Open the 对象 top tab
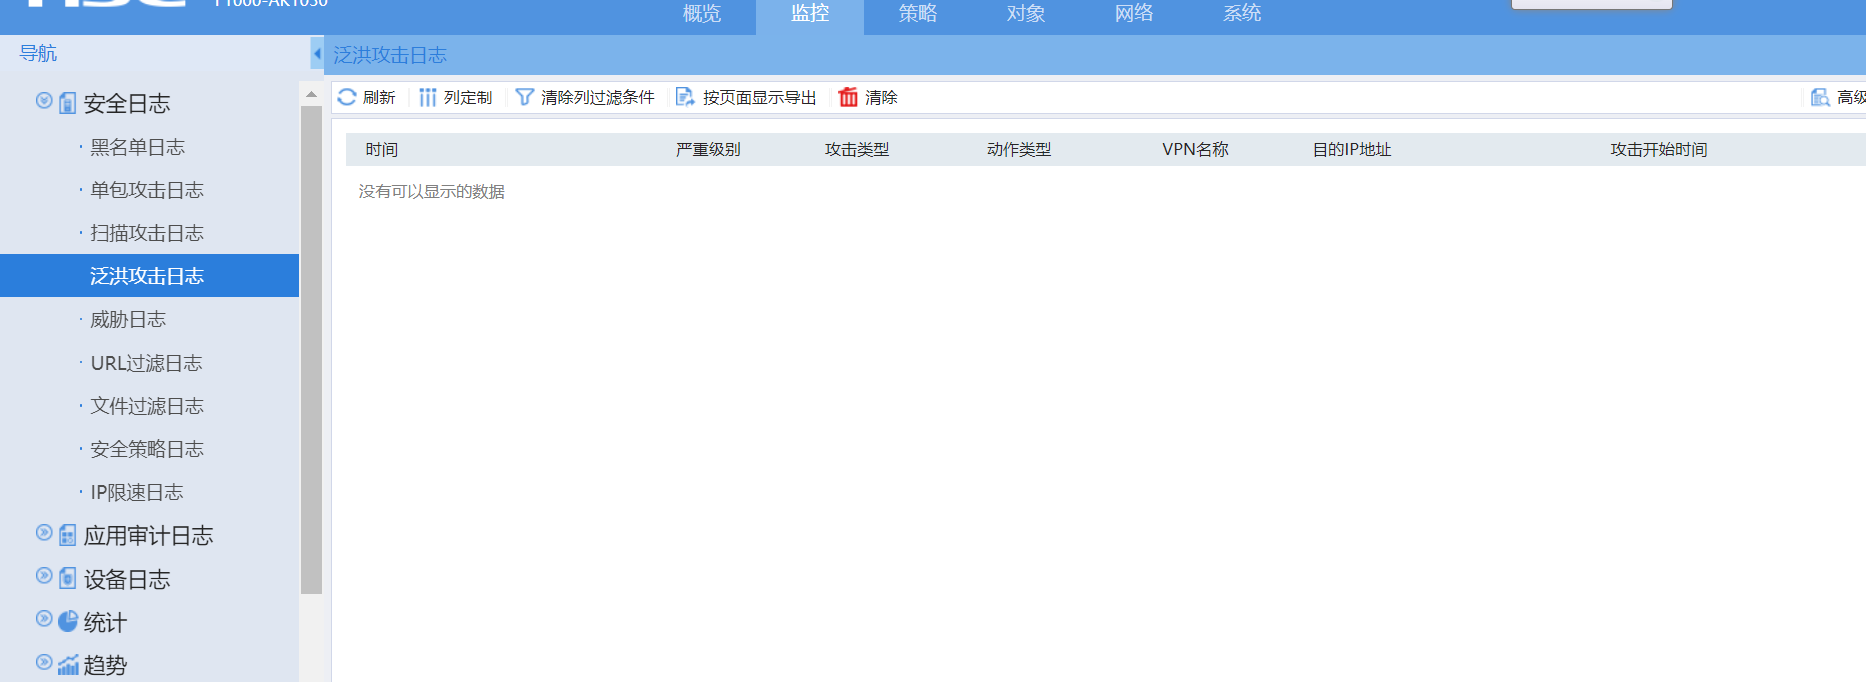This screenshot has width=1866, height=682. pyautogui.click(x=1026, y=14)
